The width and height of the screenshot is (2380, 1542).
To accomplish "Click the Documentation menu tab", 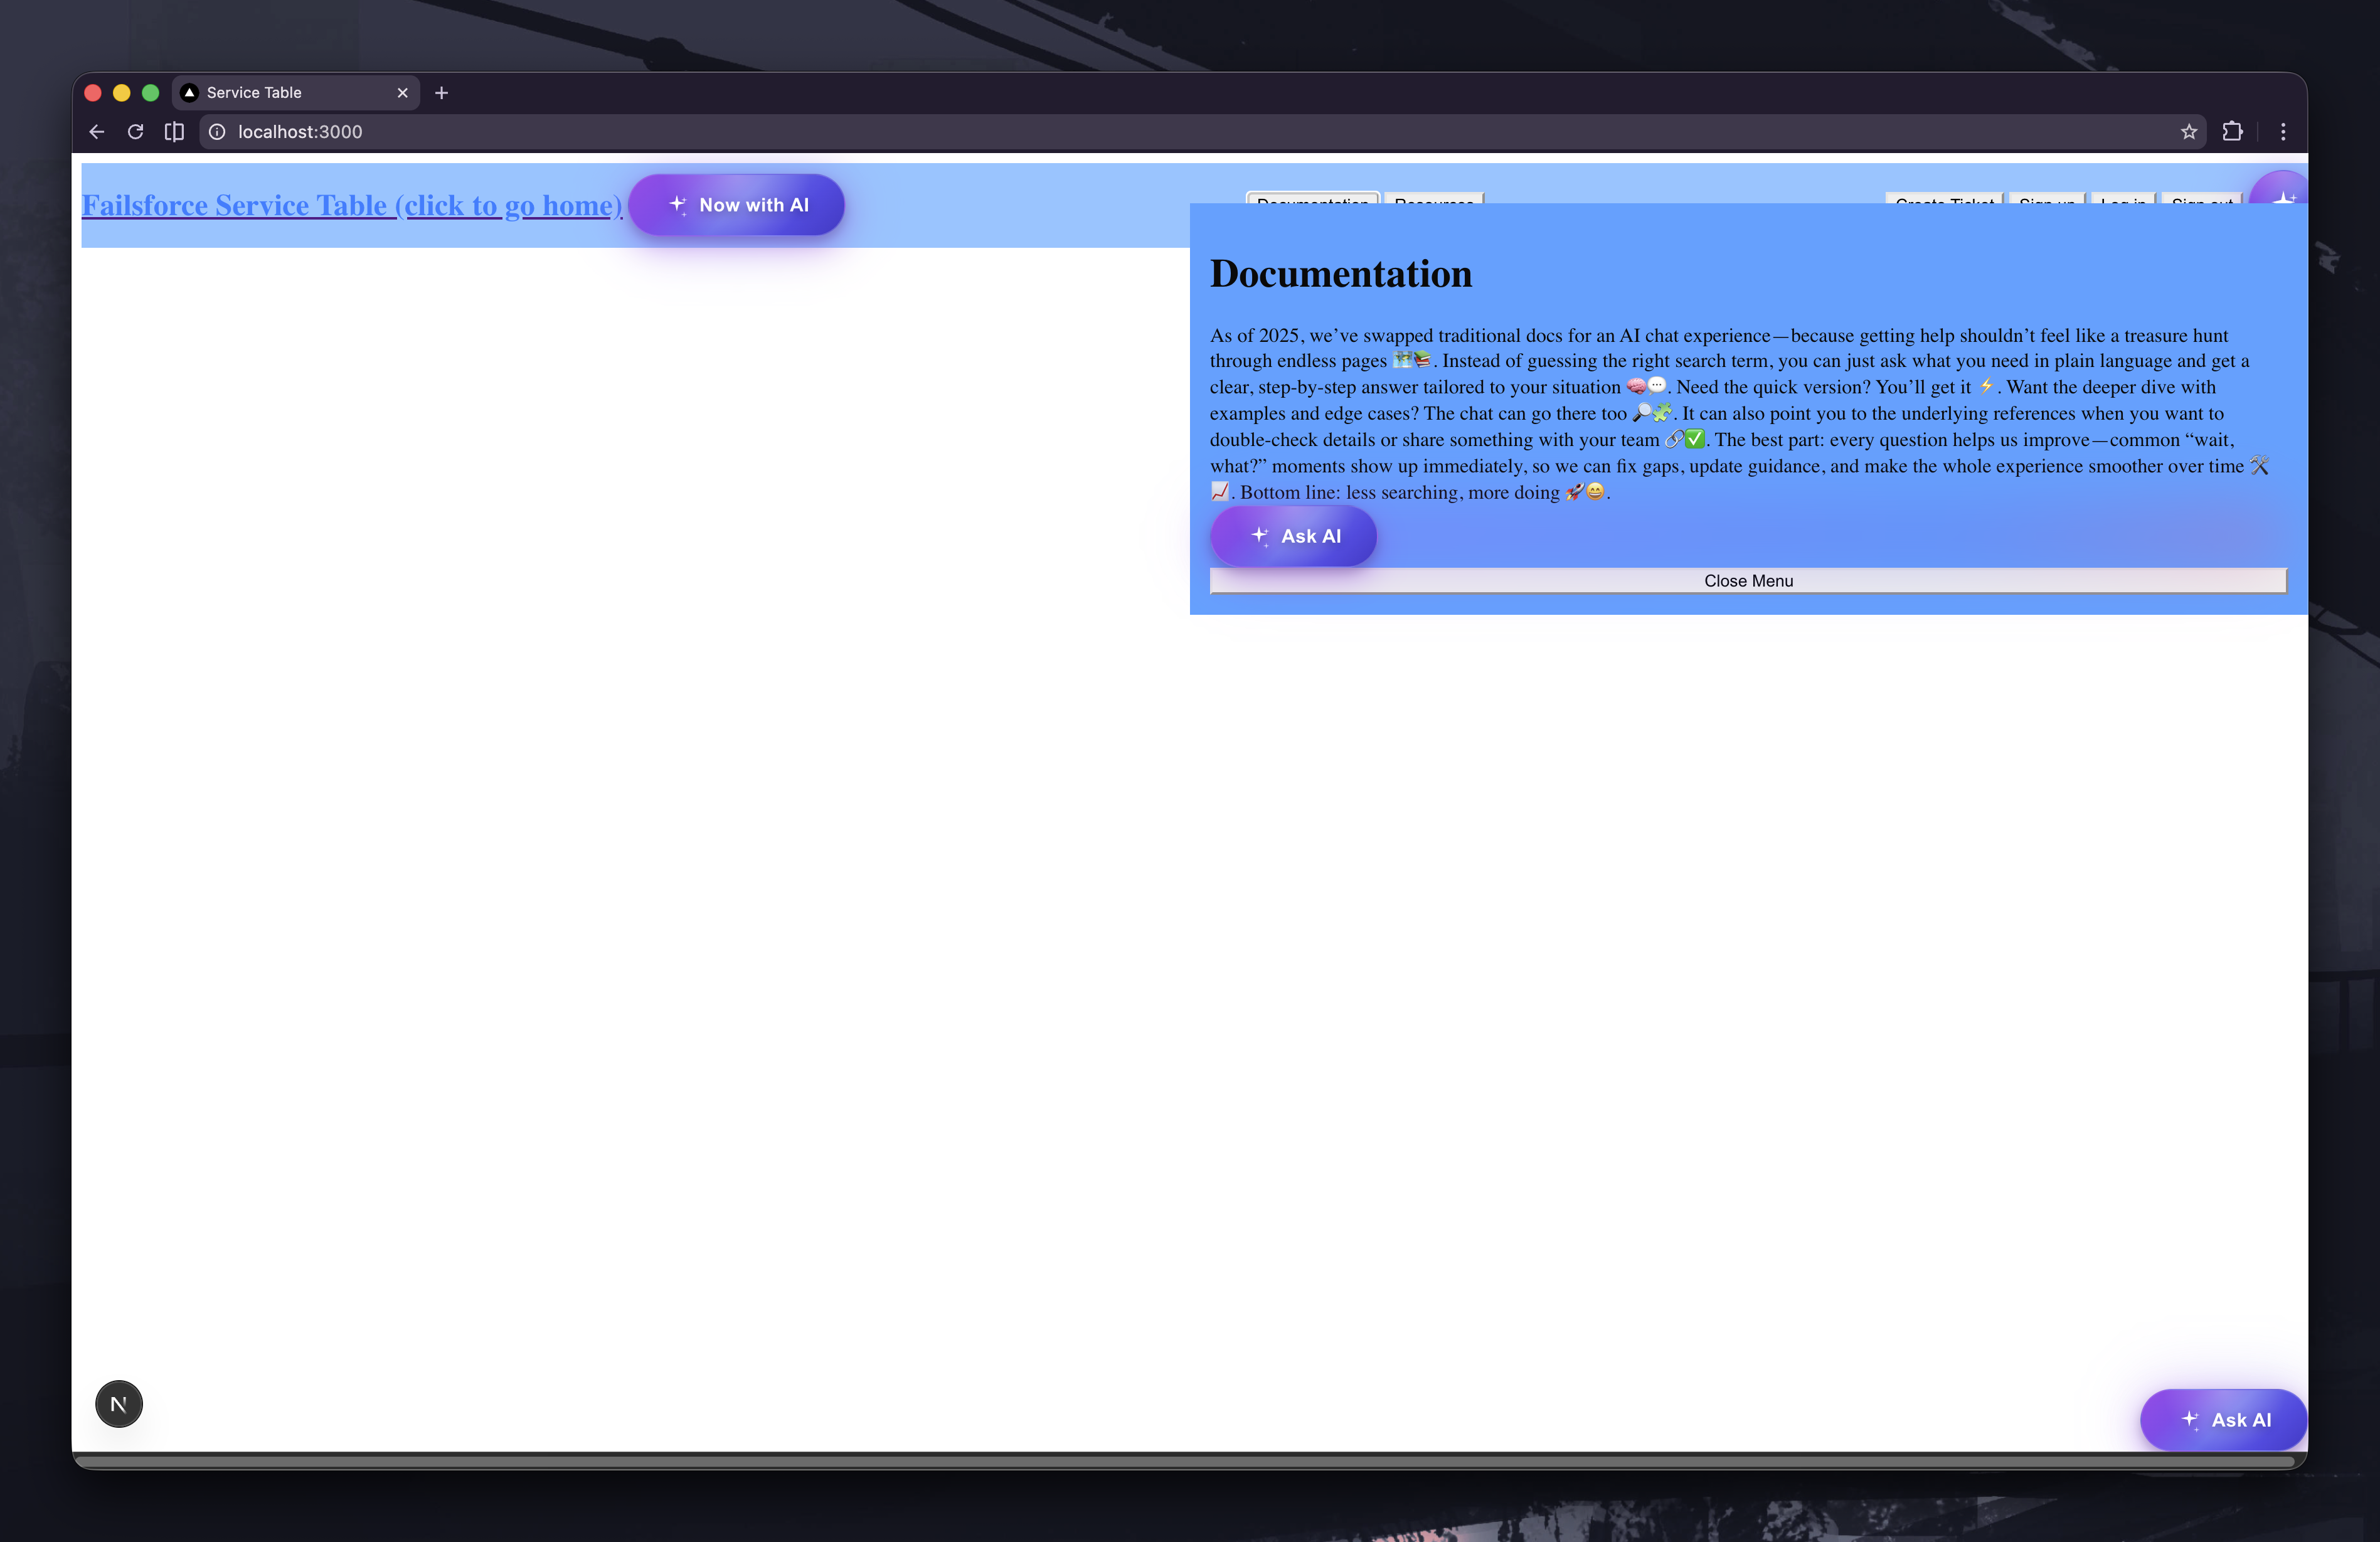I will pyautogui.click(x=1312, y=198).
